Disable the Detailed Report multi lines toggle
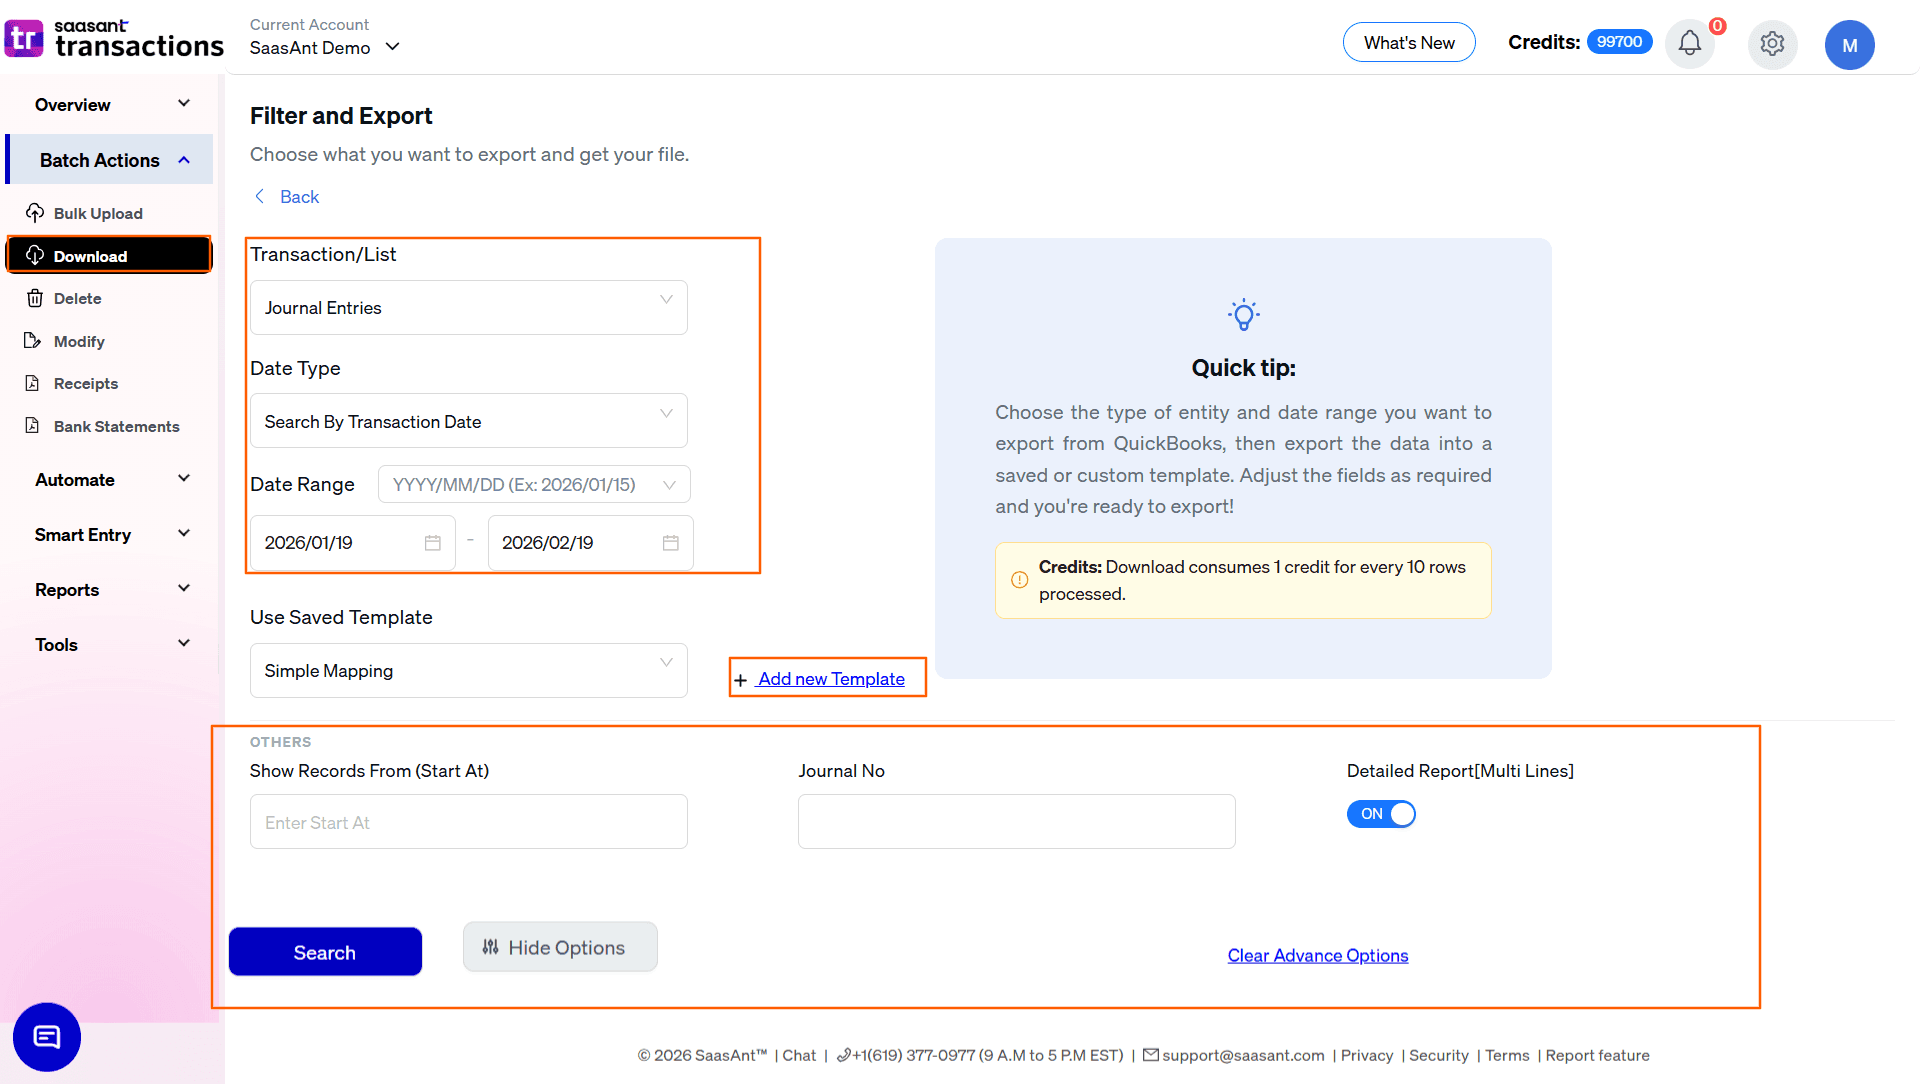1920x1086 pixels. tap(1381, 814)
